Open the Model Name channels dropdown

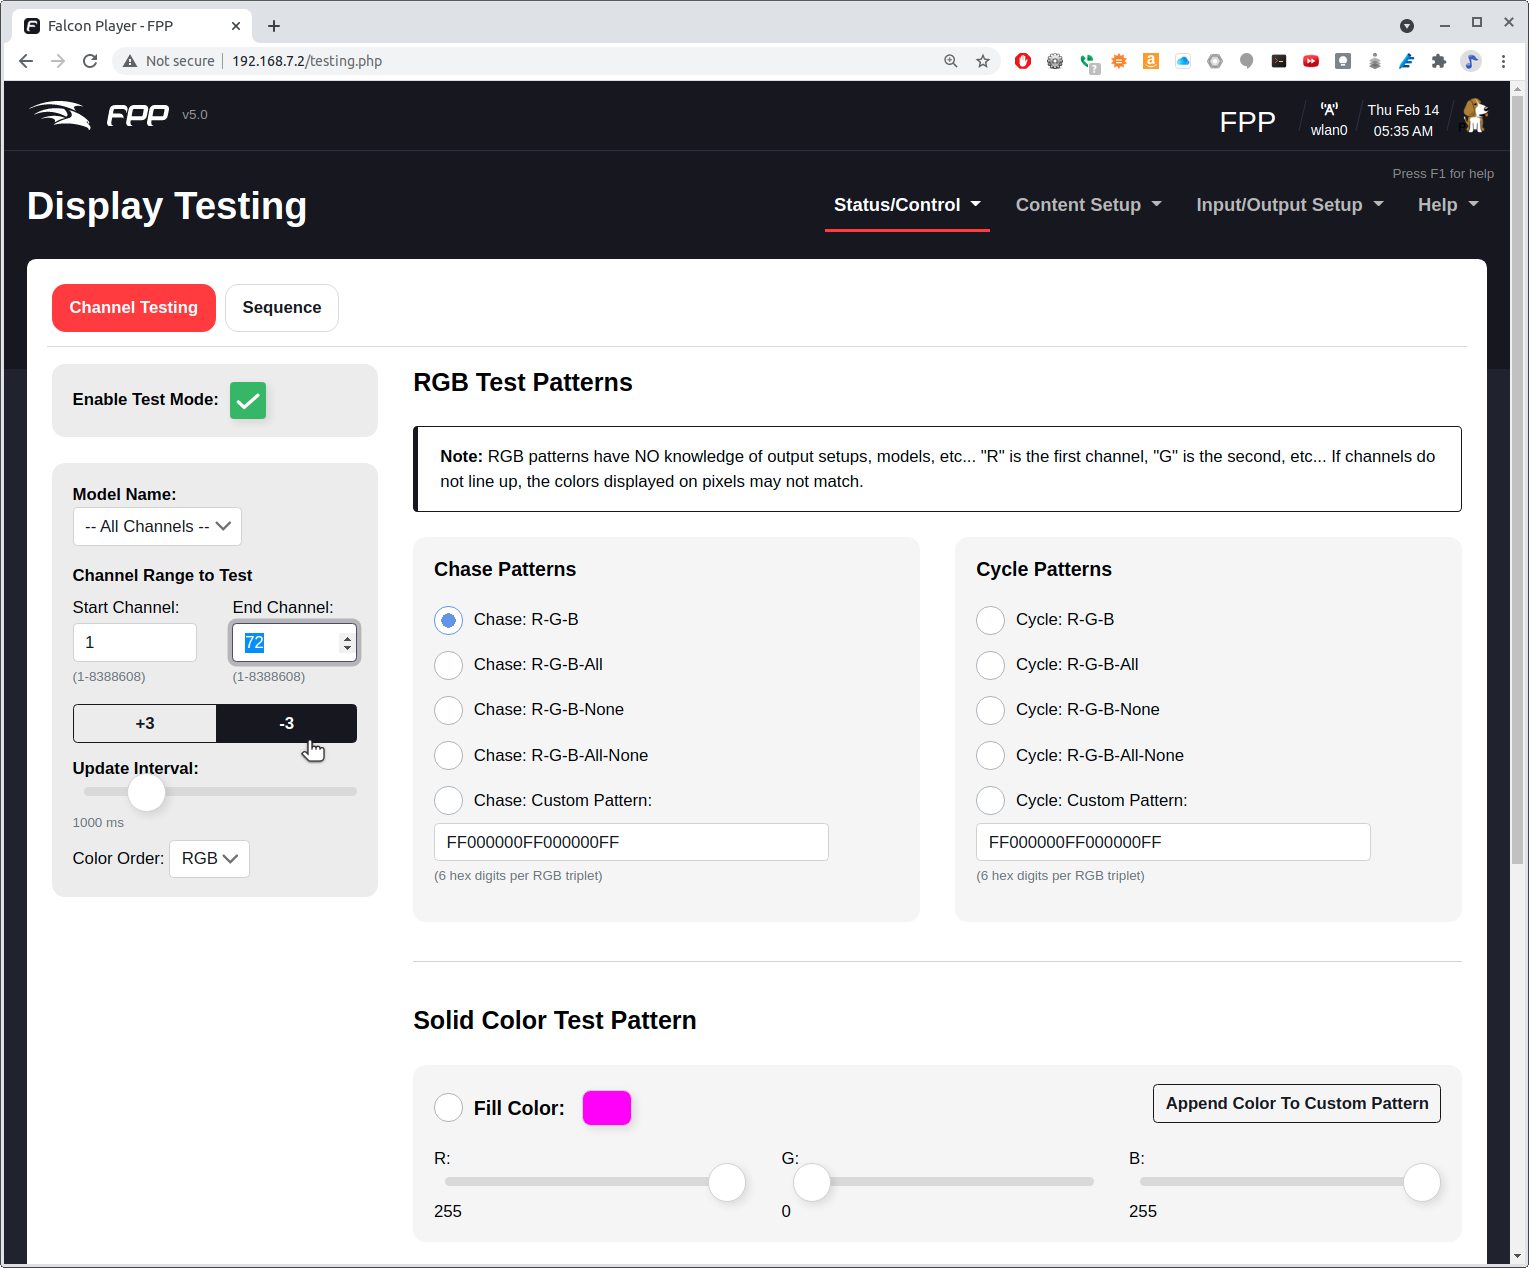(x=157, y=526)
